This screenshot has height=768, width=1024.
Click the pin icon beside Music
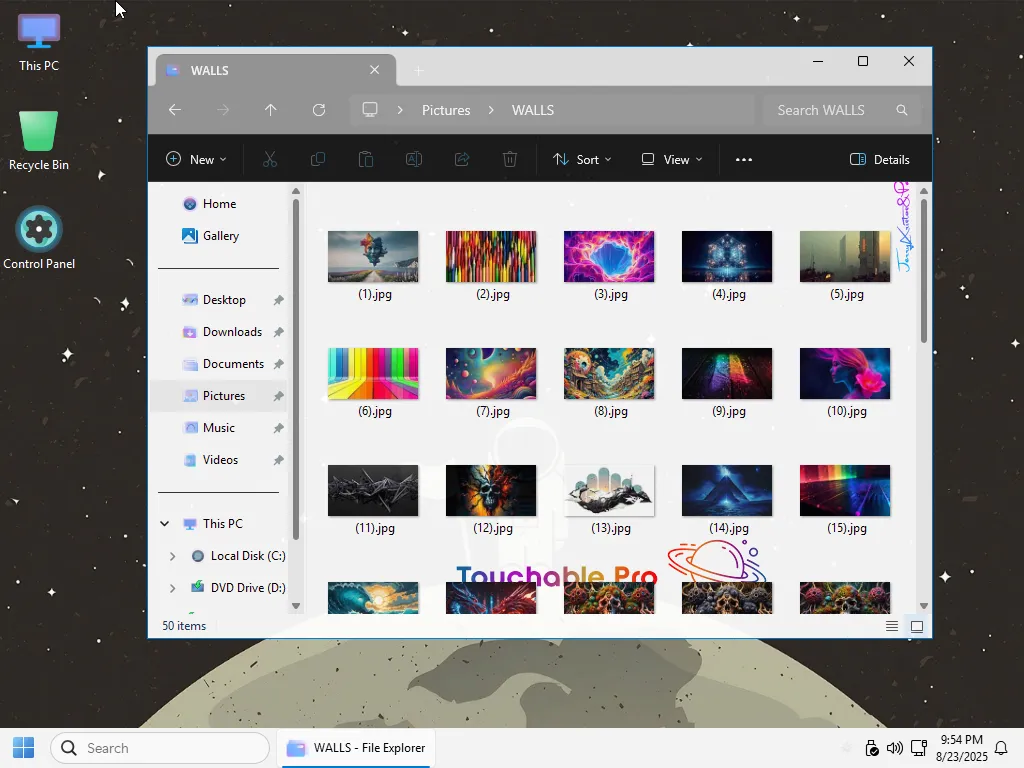278,428
